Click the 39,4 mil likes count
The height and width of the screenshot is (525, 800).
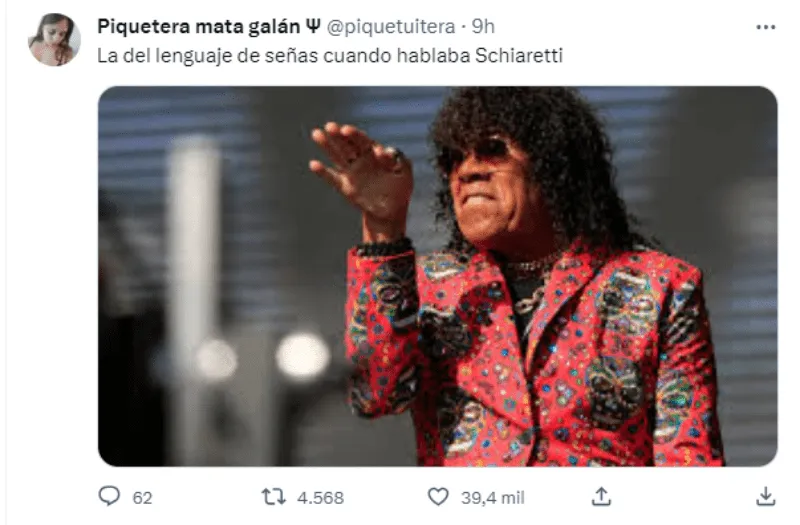492,497
